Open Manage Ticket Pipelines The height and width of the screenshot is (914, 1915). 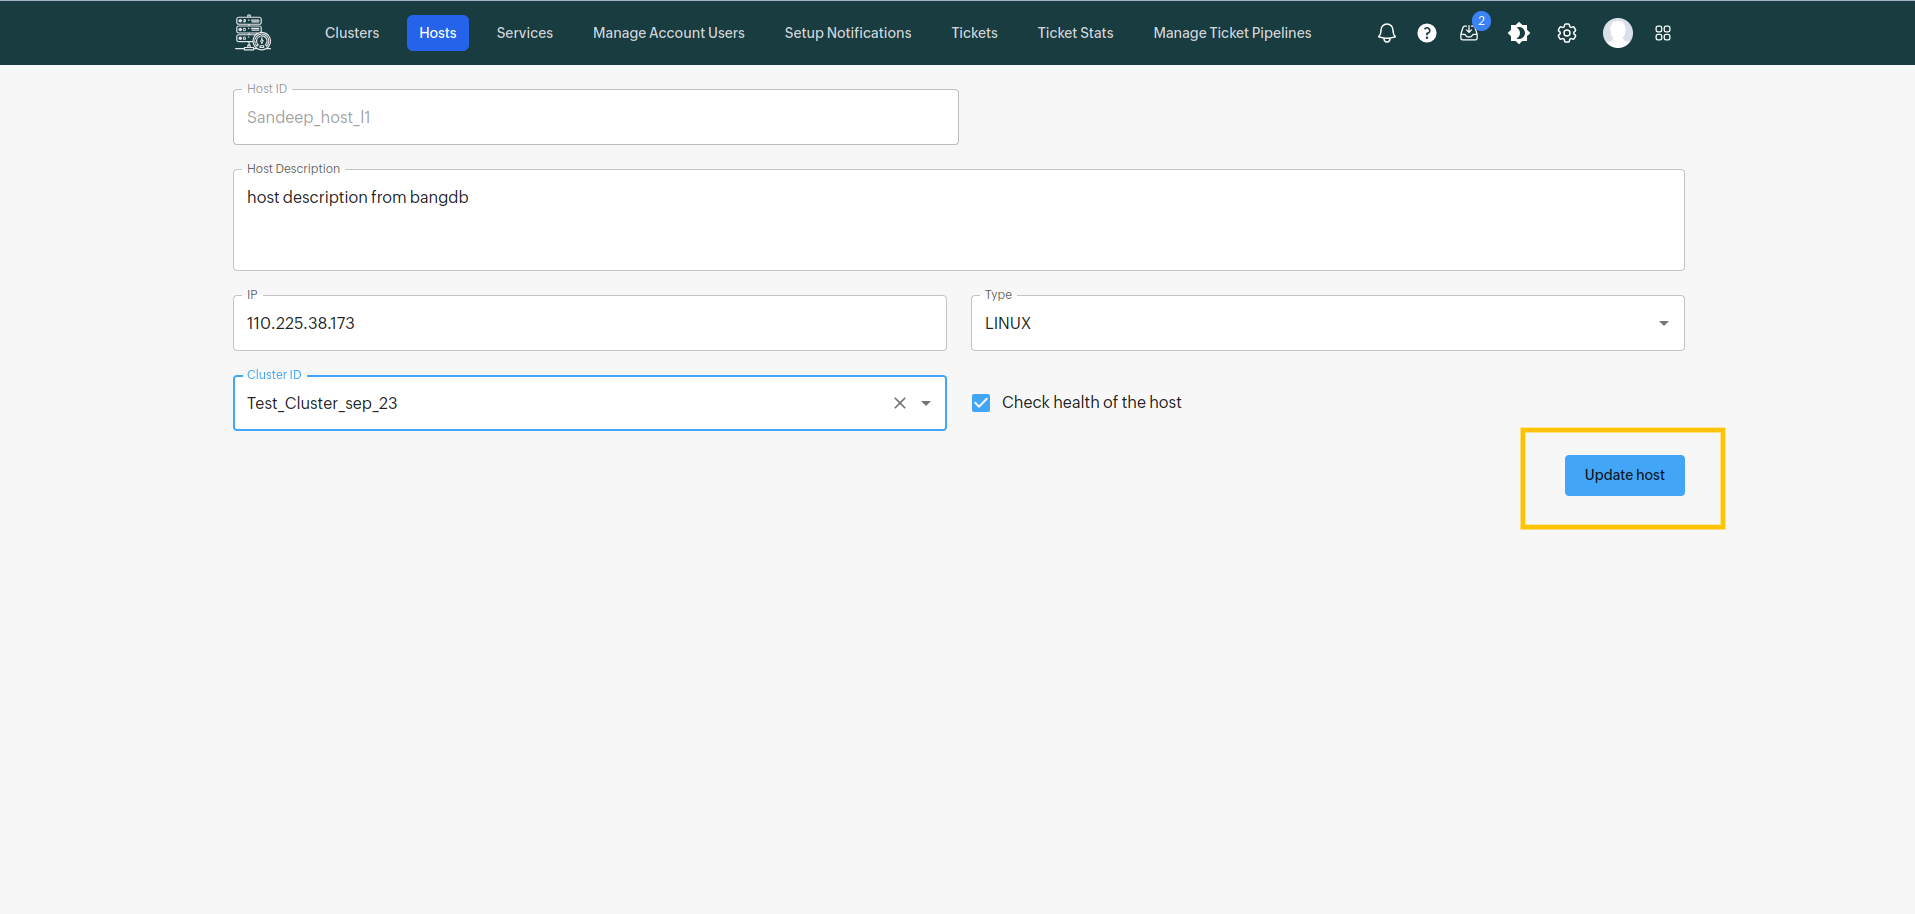pyautogui.click(x=1233, y=33)
